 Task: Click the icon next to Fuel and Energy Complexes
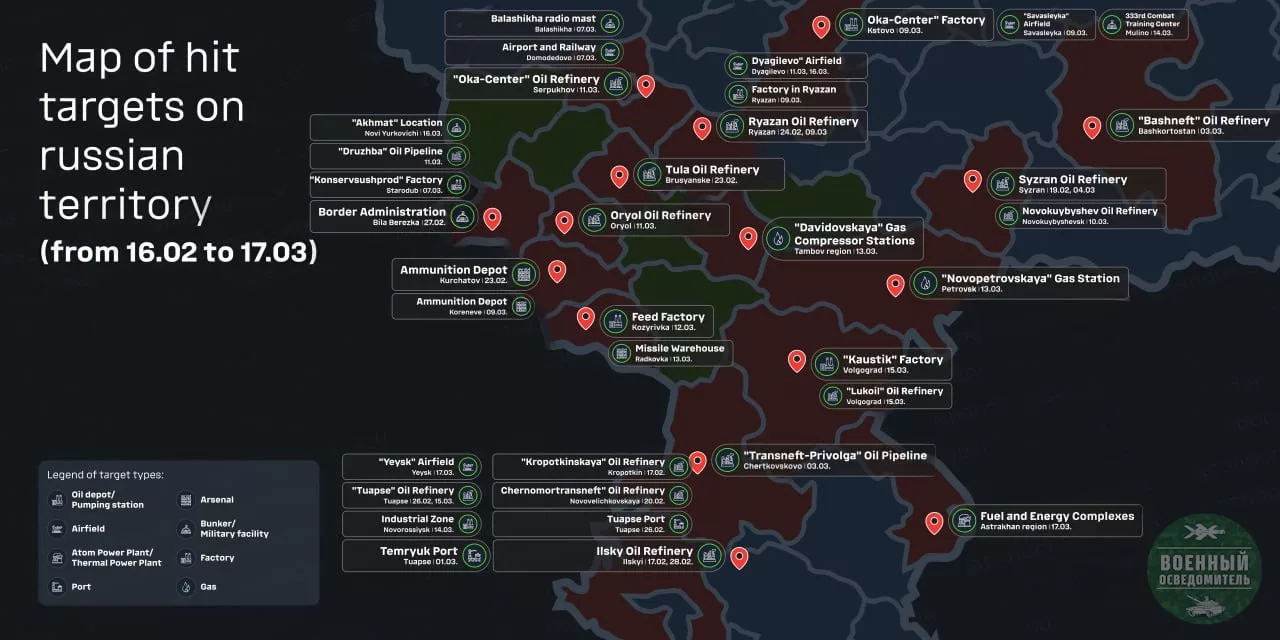(963, 520)
